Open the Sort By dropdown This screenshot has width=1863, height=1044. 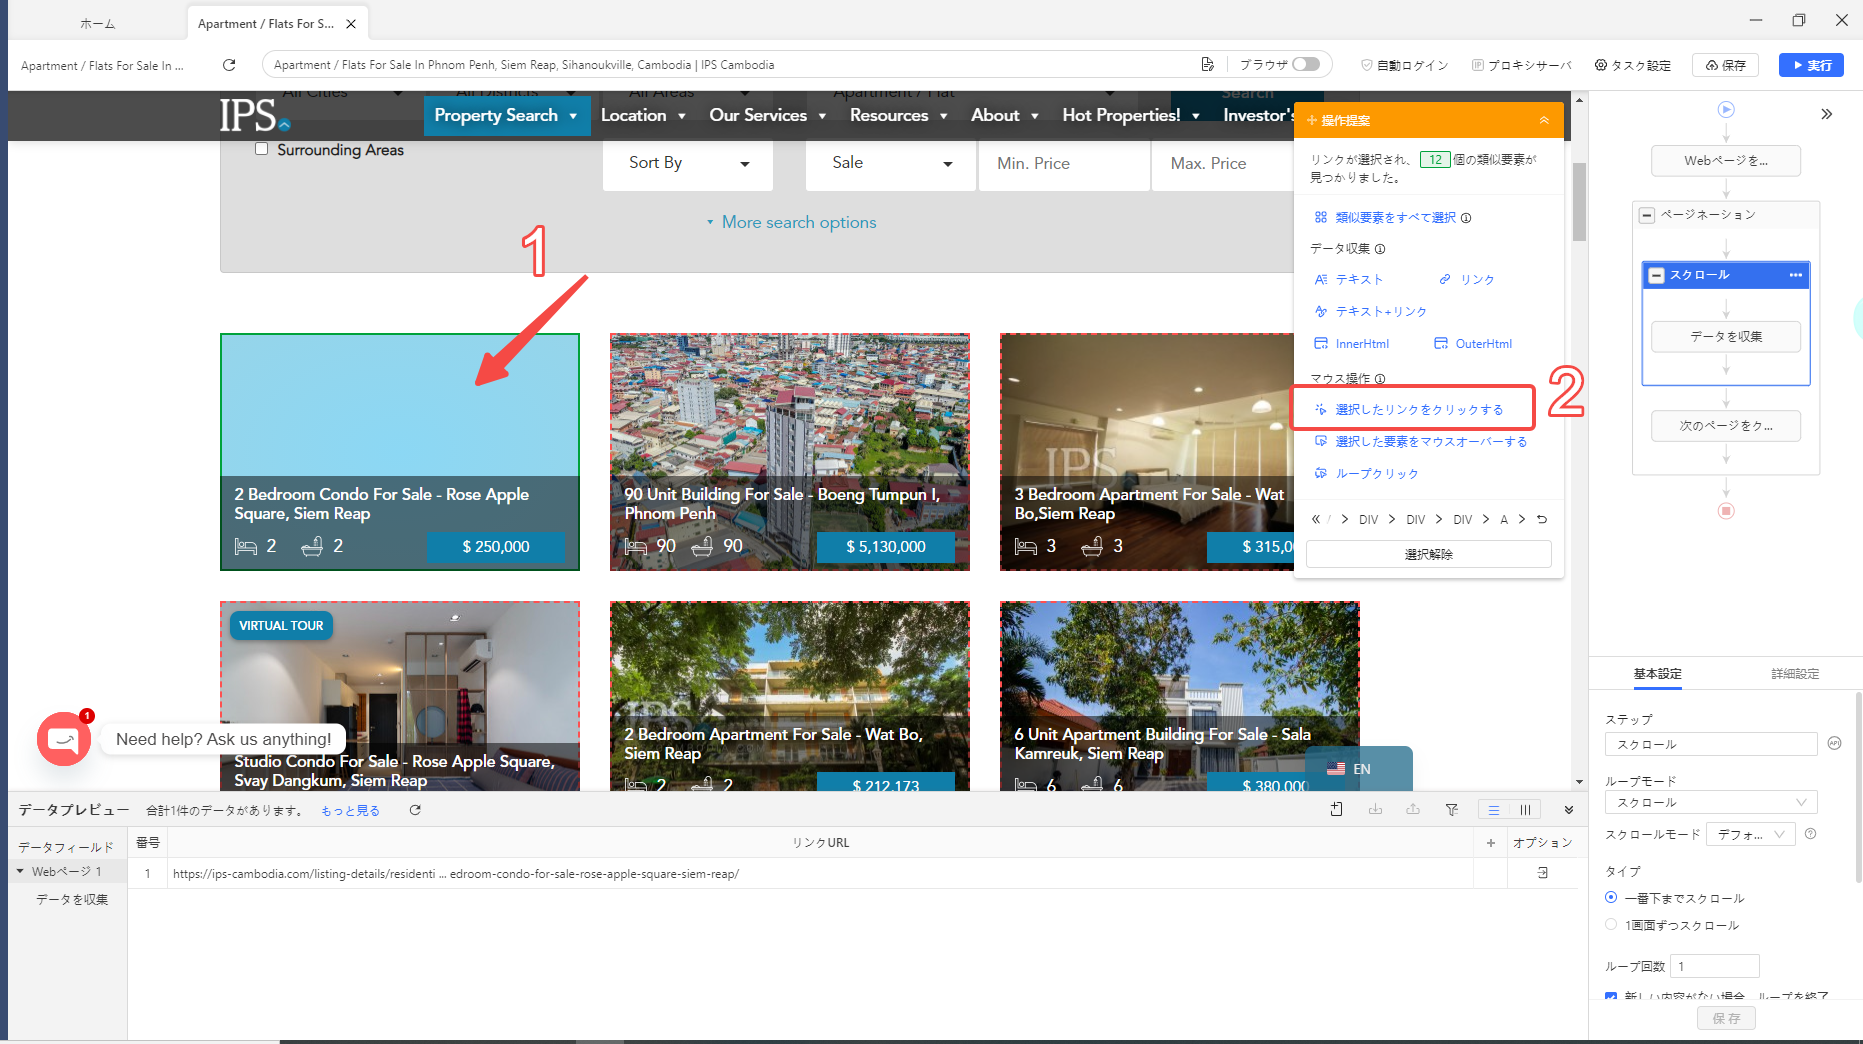[x=687, y=163]
